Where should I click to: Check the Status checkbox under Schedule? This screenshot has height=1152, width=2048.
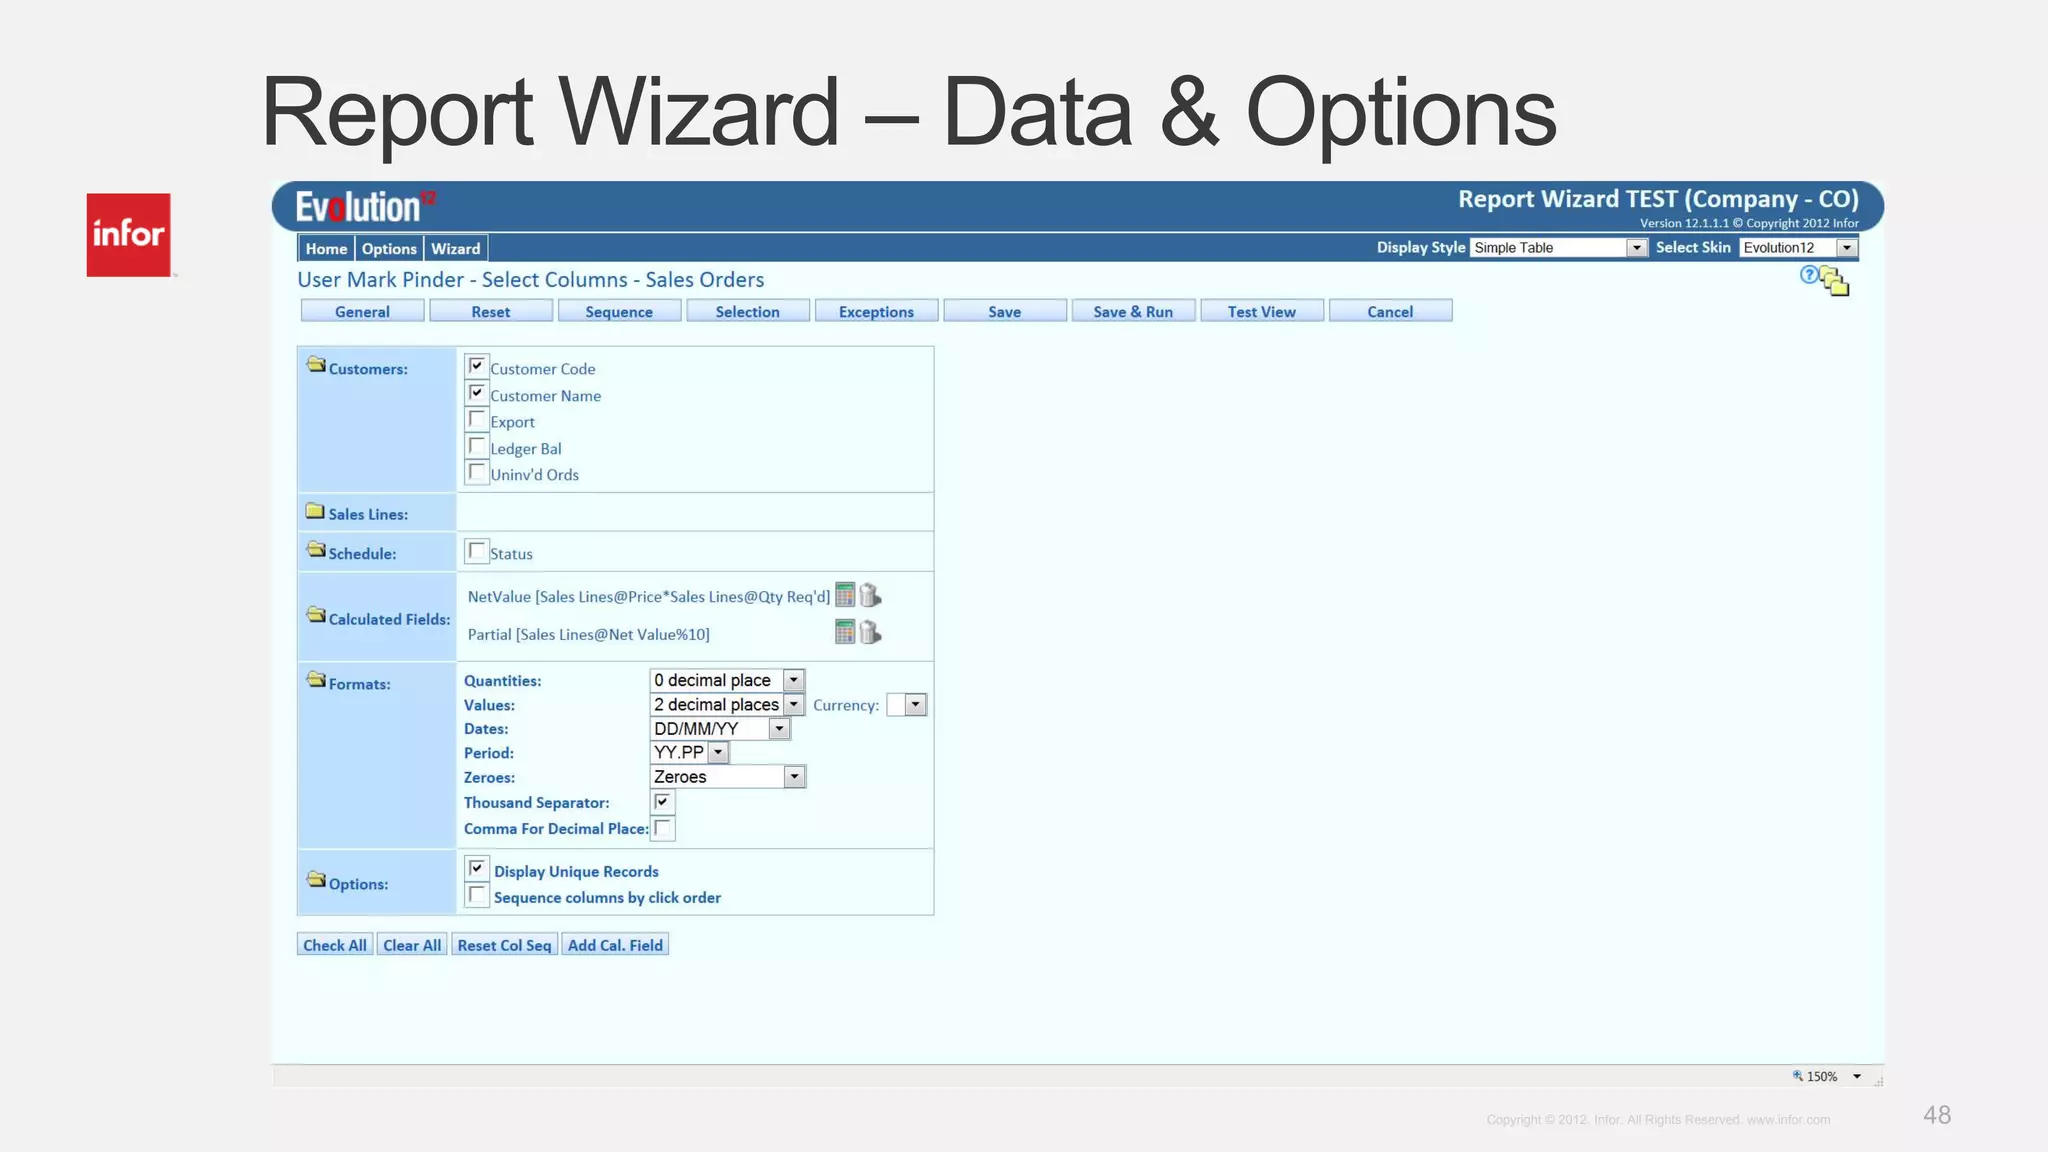[477, 551]
